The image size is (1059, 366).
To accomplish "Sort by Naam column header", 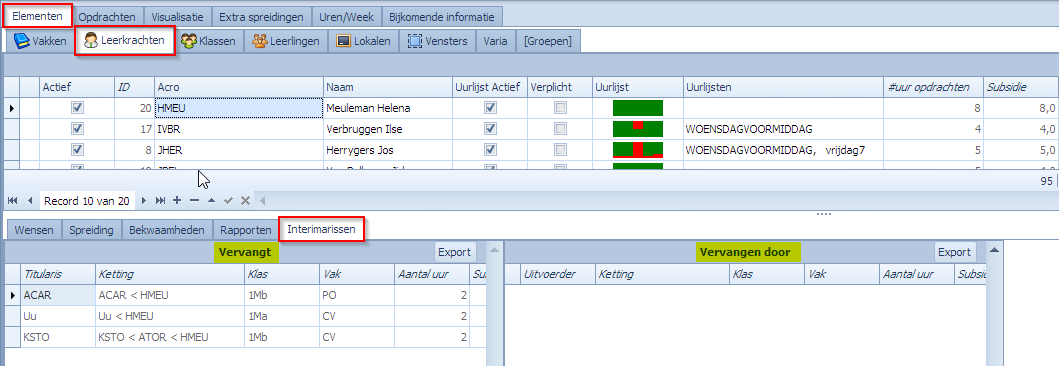I will tap(388, 86).
